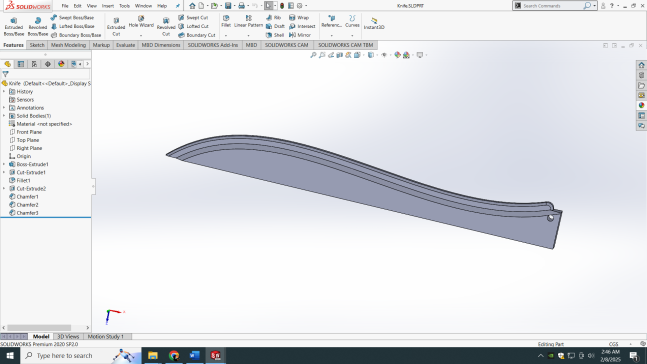Select the Revolved Boss/Base tool
This screenshot has height=364, width=647.
[x=38, y=27]
